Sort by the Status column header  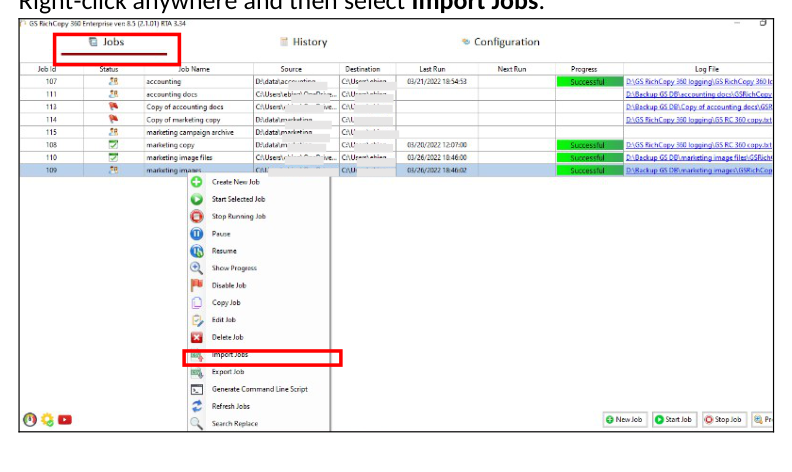[109, 69]
